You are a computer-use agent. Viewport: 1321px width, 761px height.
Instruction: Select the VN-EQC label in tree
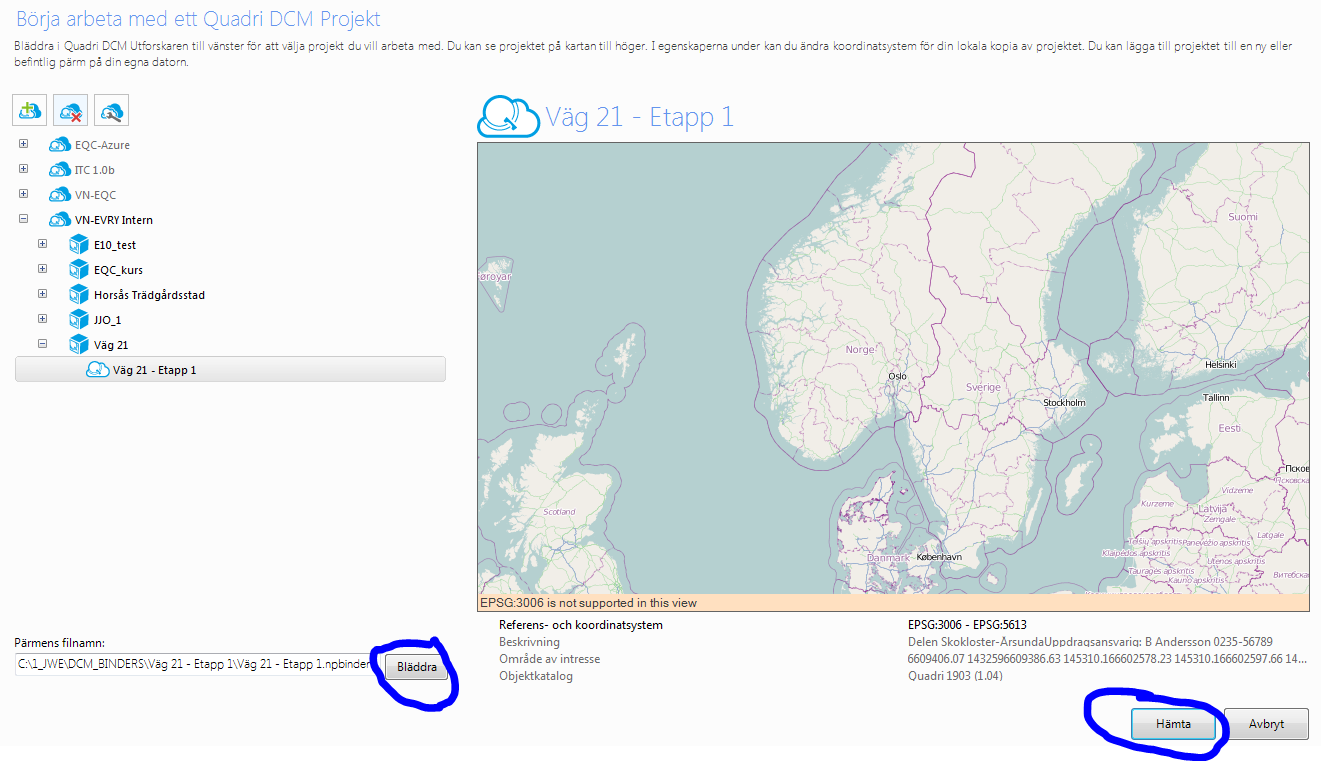point(95,195)
